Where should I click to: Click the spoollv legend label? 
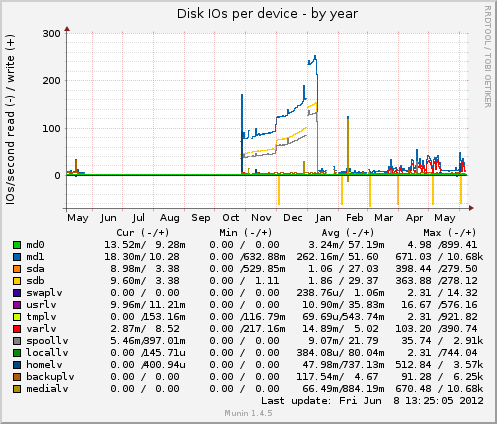47,341
